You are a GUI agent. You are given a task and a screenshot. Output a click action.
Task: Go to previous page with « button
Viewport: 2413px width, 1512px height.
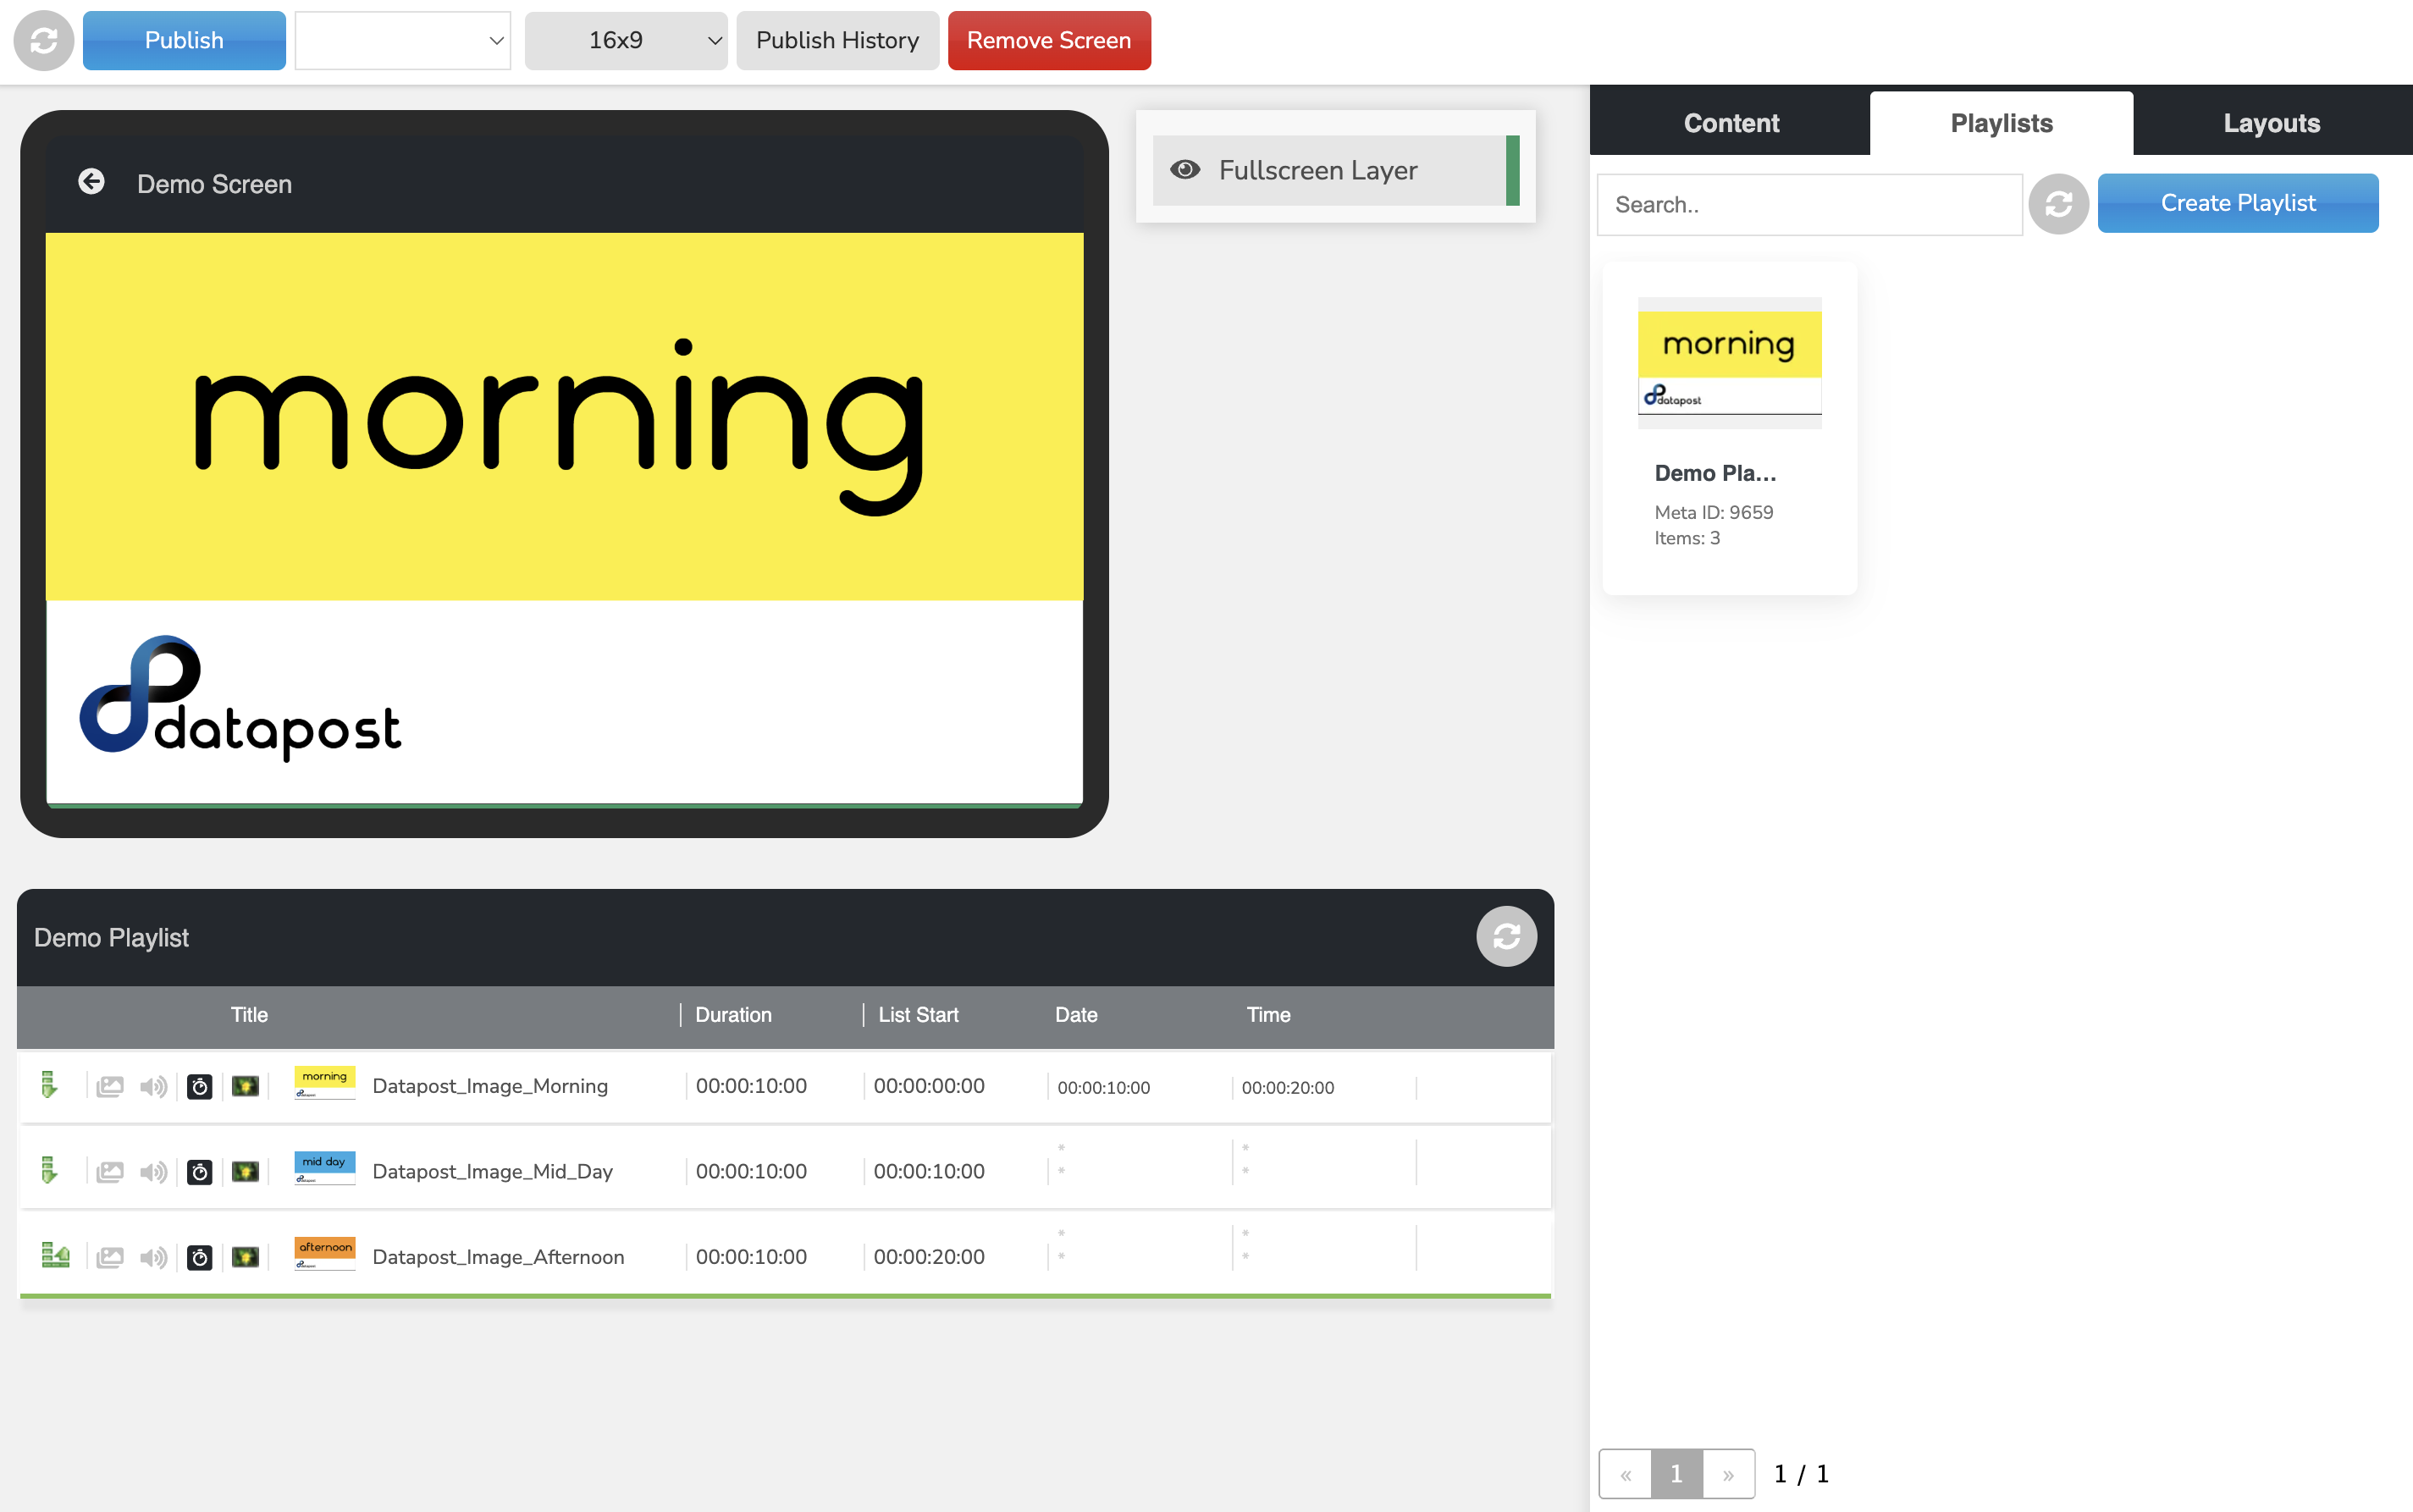tap(1626, 1474)
